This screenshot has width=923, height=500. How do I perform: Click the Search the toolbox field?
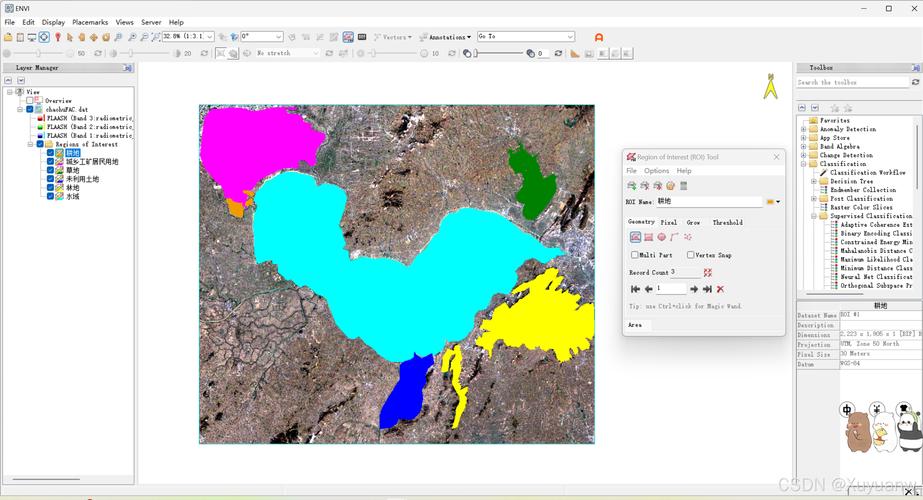[853, 82]
